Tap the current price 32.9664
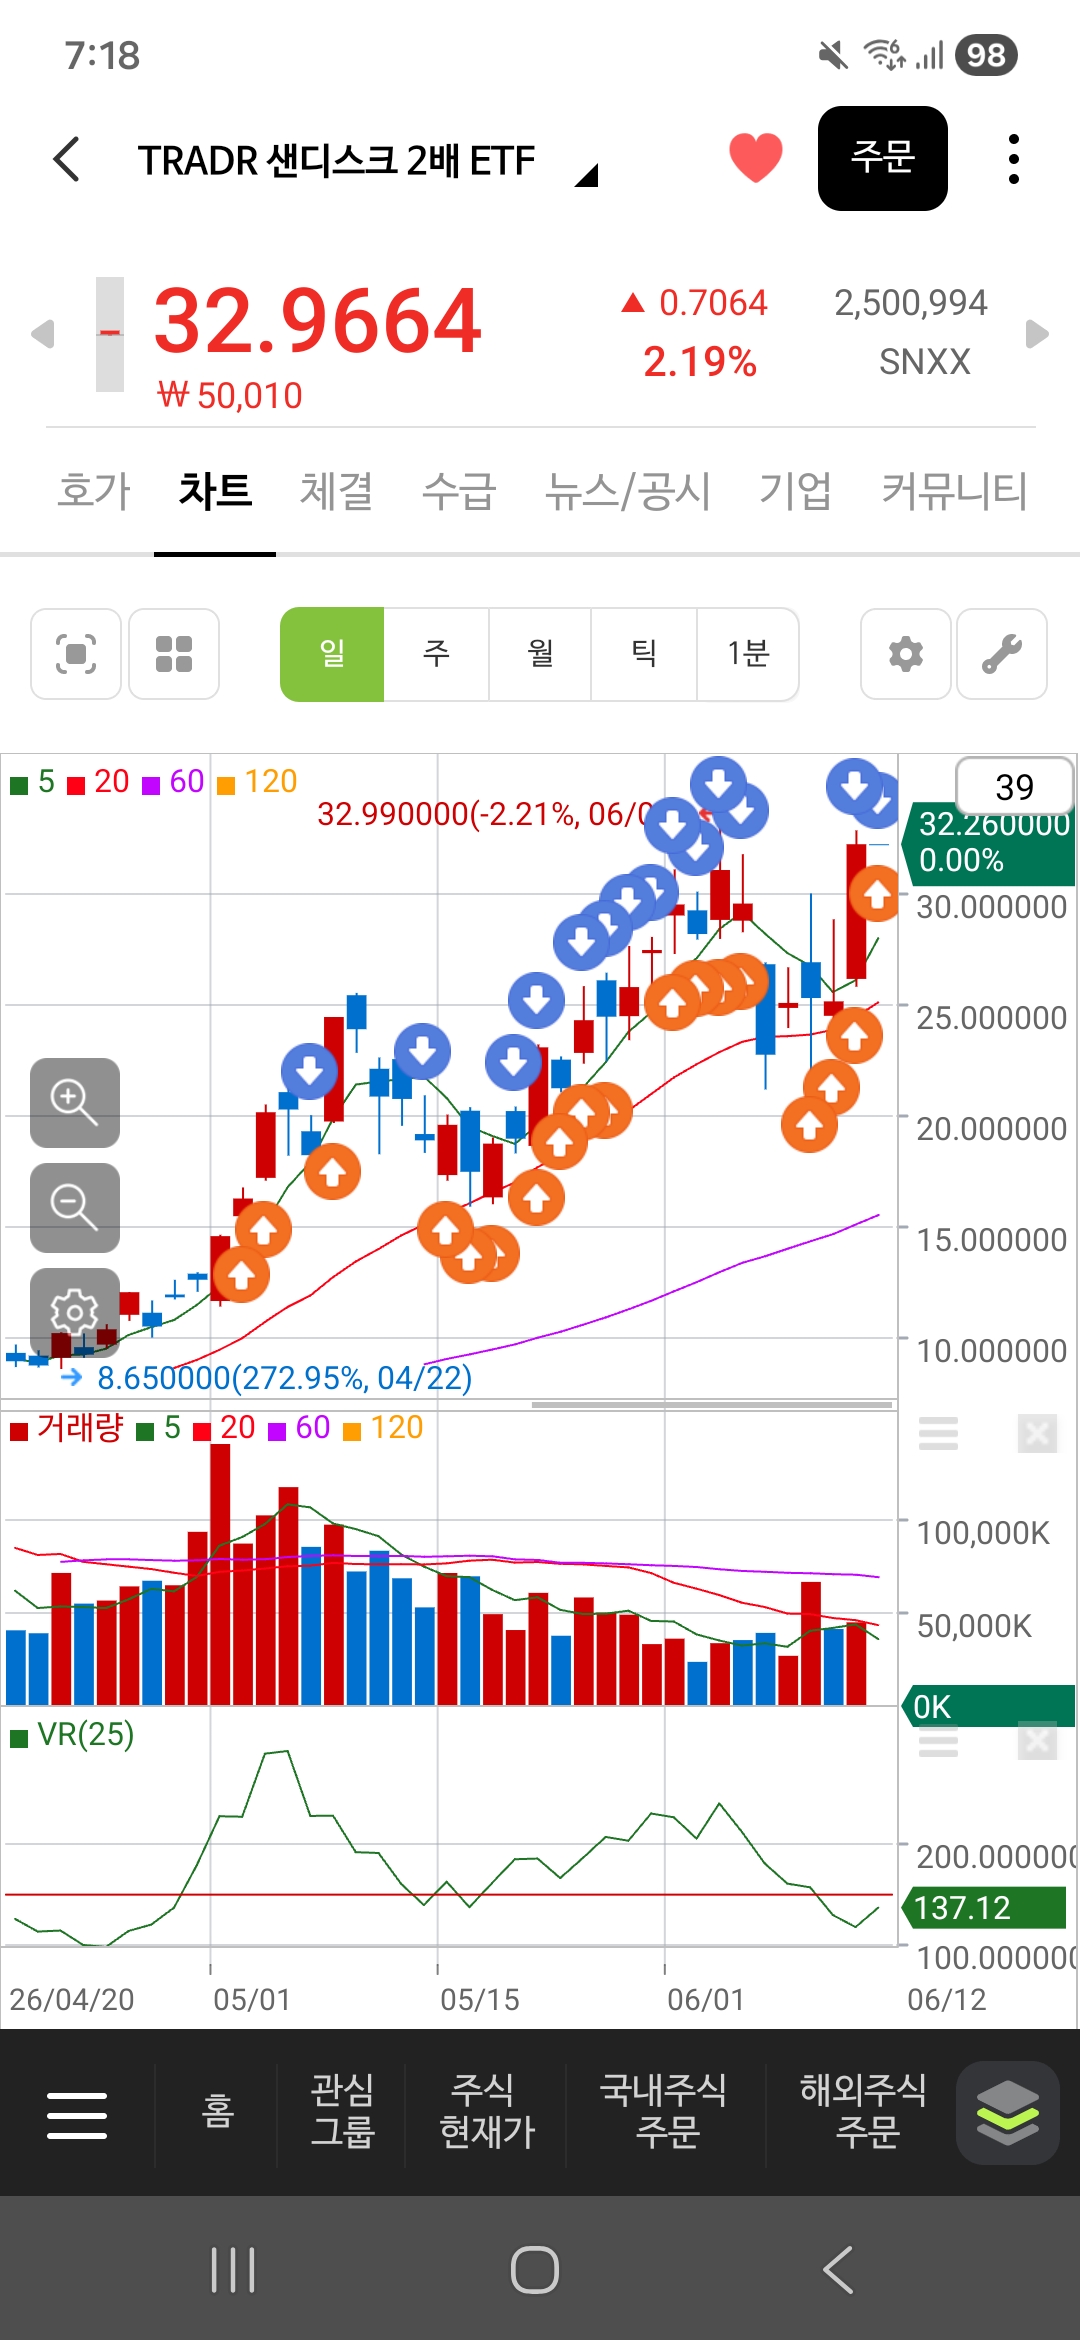Image resolution: width=1080 pixels, height=2340 pixels. click(318, 321)
